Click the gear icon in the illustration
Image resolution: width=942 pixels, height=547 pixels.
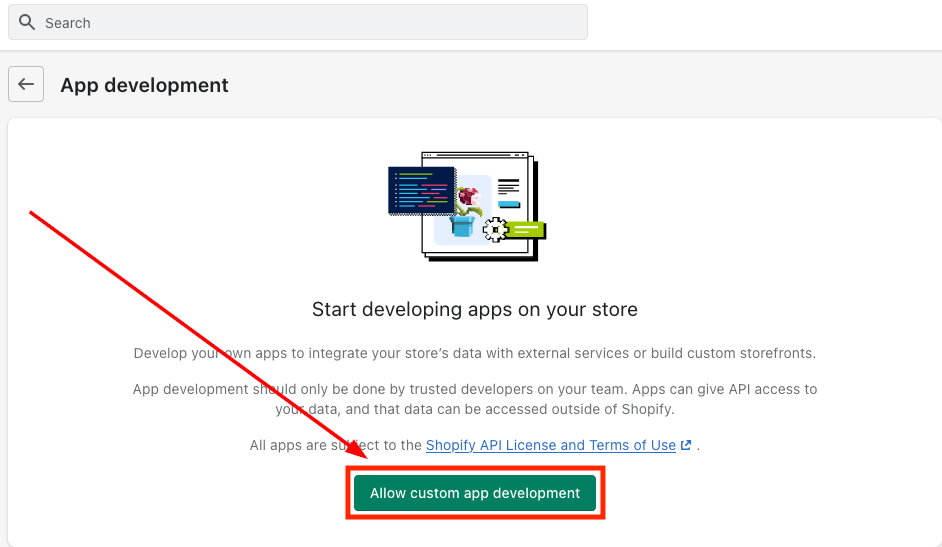point(493,230)
